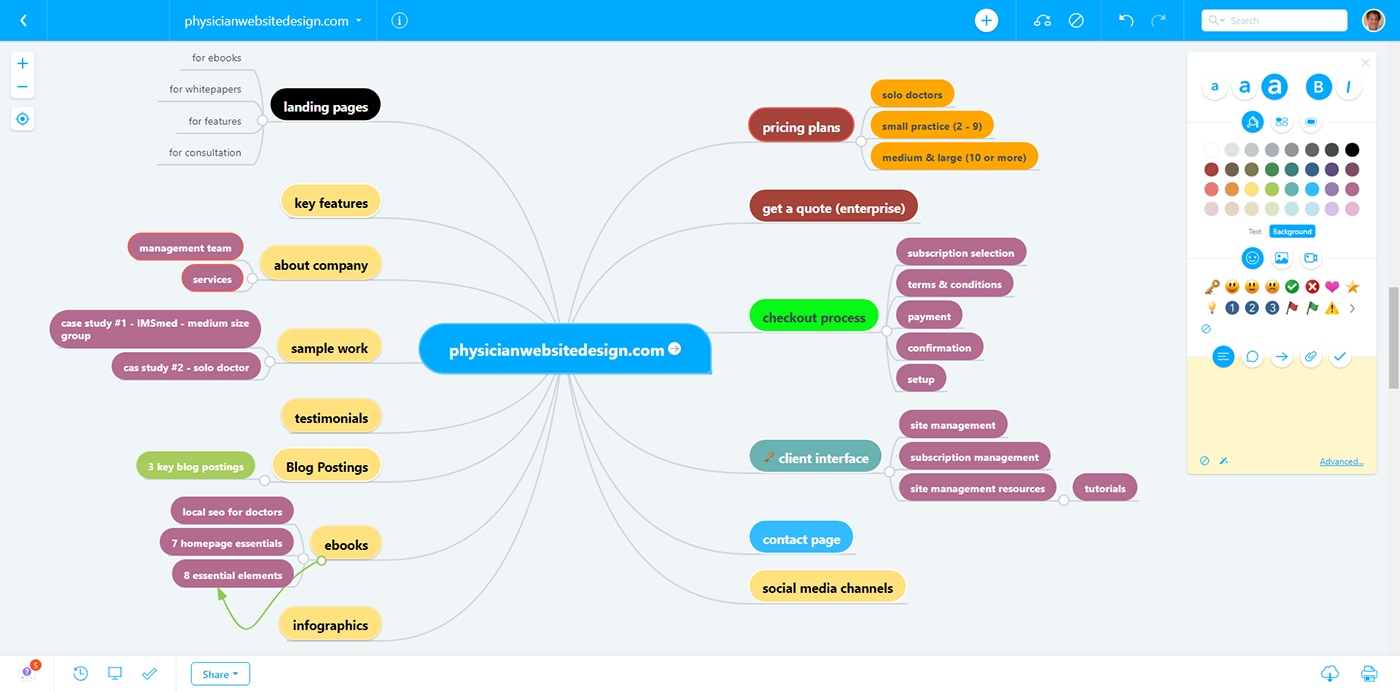Add the green check mark icon to topic

(x=1292, y=287)
